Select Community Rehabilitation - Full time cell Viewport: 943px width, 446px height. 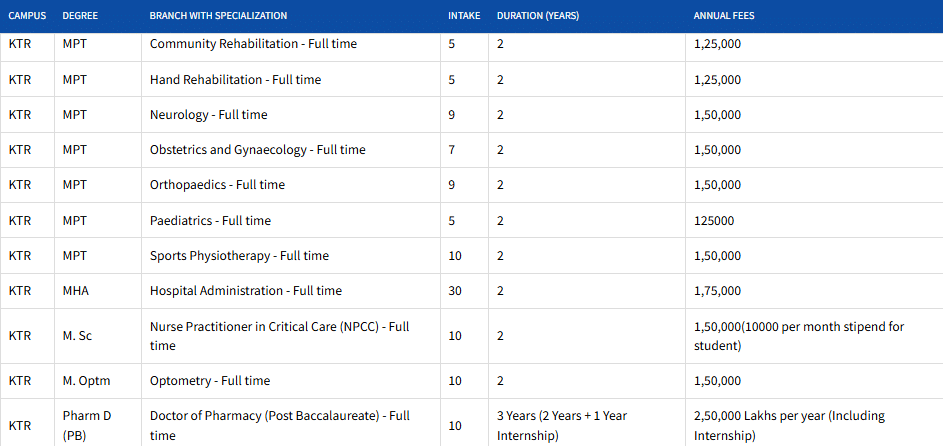(253, 44)
